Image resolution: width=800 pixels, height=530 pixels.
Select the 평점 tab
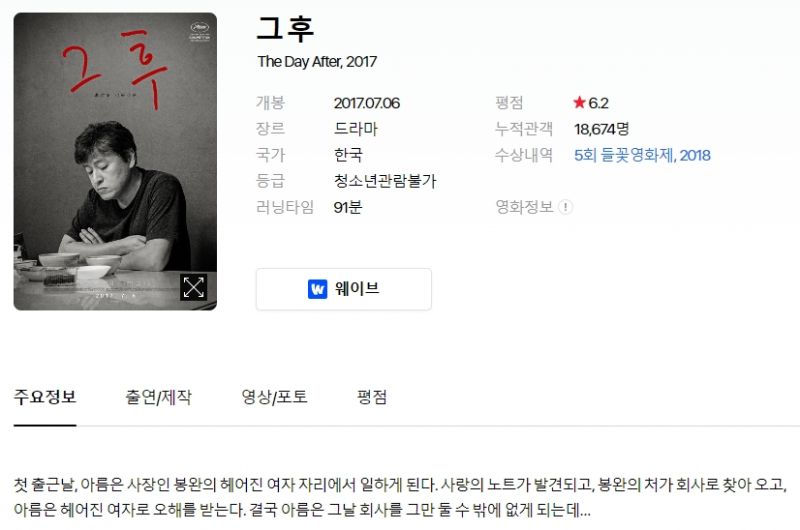click(x=372, y=397)
